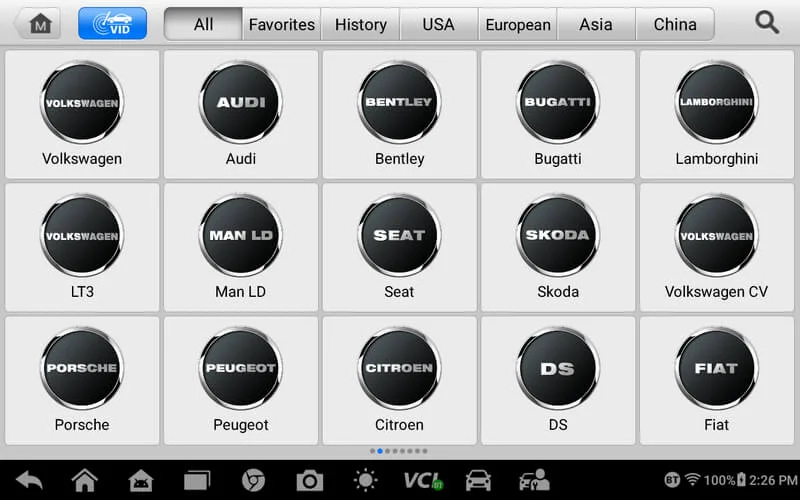
Task: Choose the Porsche brand tile
Action: pos(82,381)
